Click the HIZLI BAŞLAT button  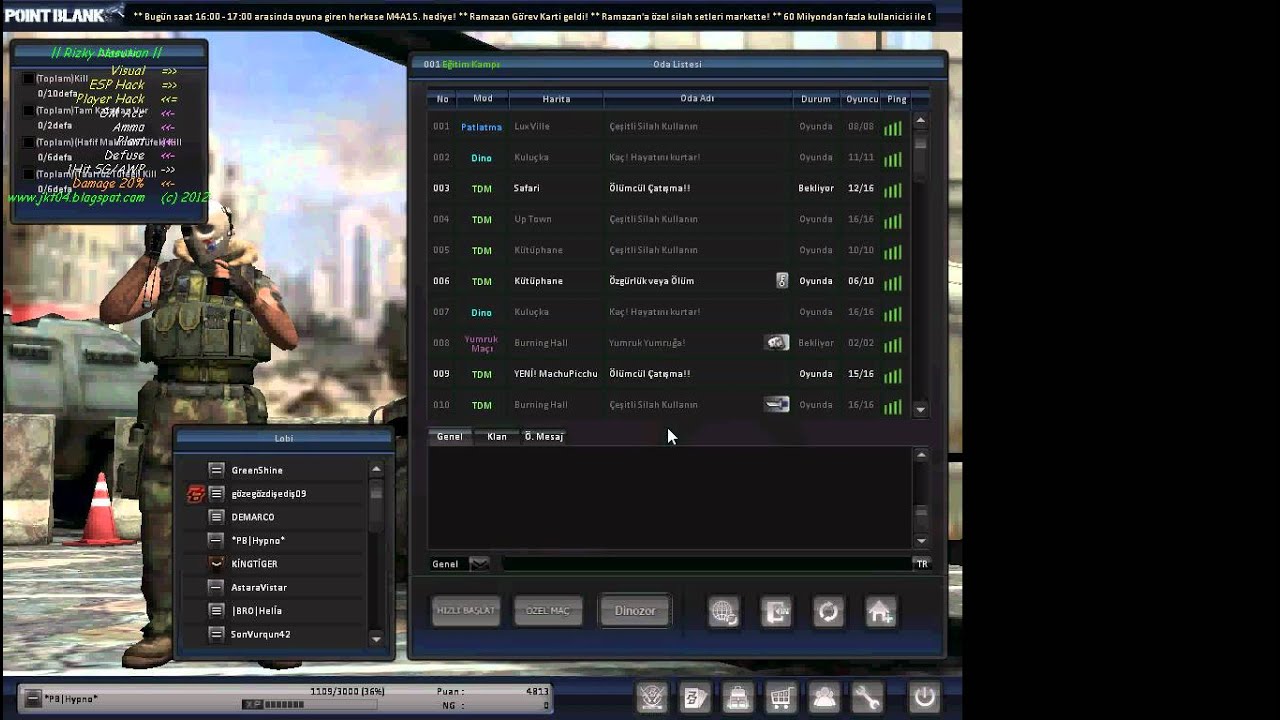click(465, 611)
